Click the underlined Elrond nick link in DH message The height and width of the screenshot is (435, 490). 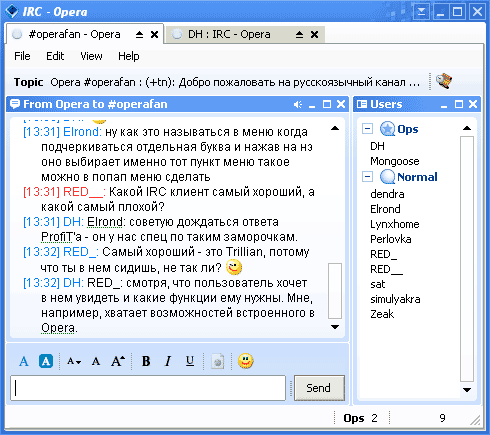coord(105,222)
